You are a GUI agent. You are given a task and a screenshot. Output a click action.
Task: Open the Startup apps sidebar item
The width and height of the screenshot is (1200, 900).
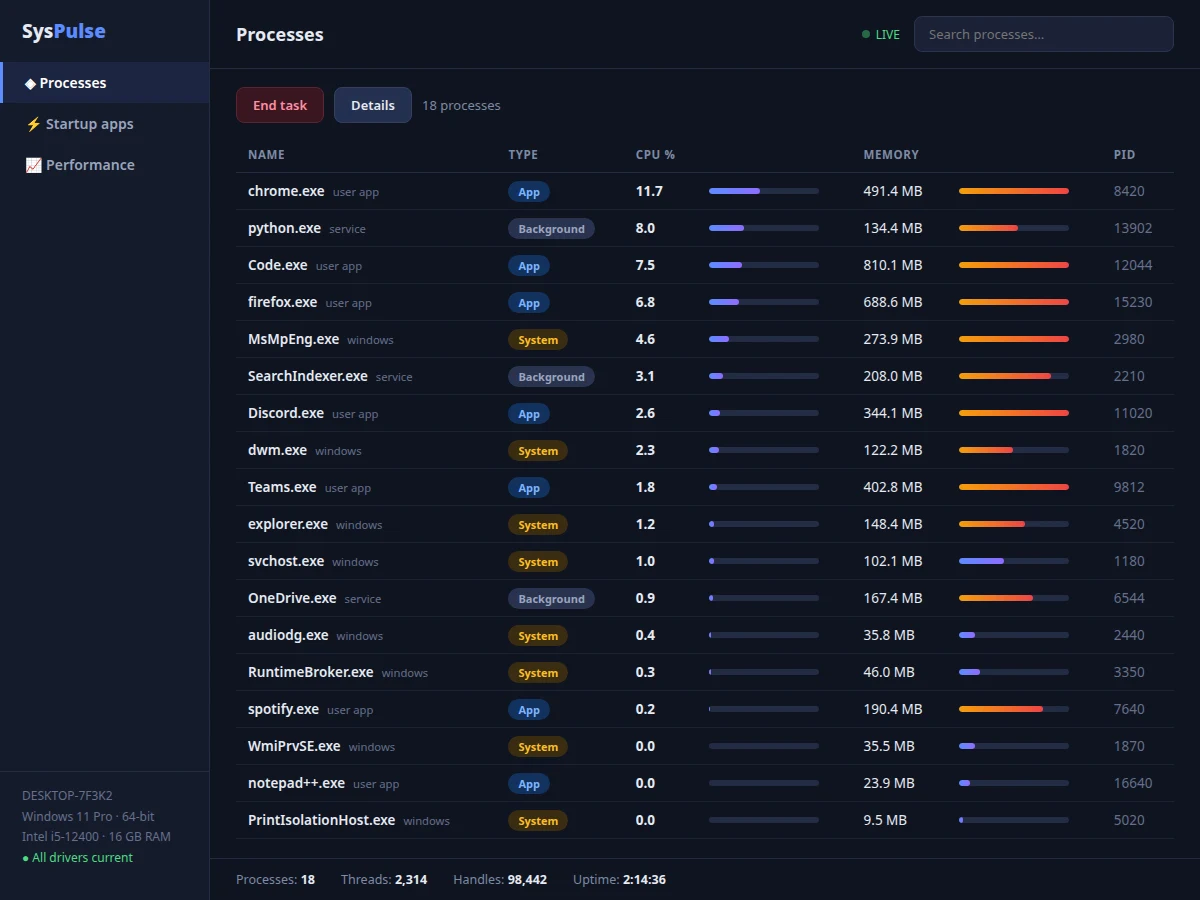[105, 124]
